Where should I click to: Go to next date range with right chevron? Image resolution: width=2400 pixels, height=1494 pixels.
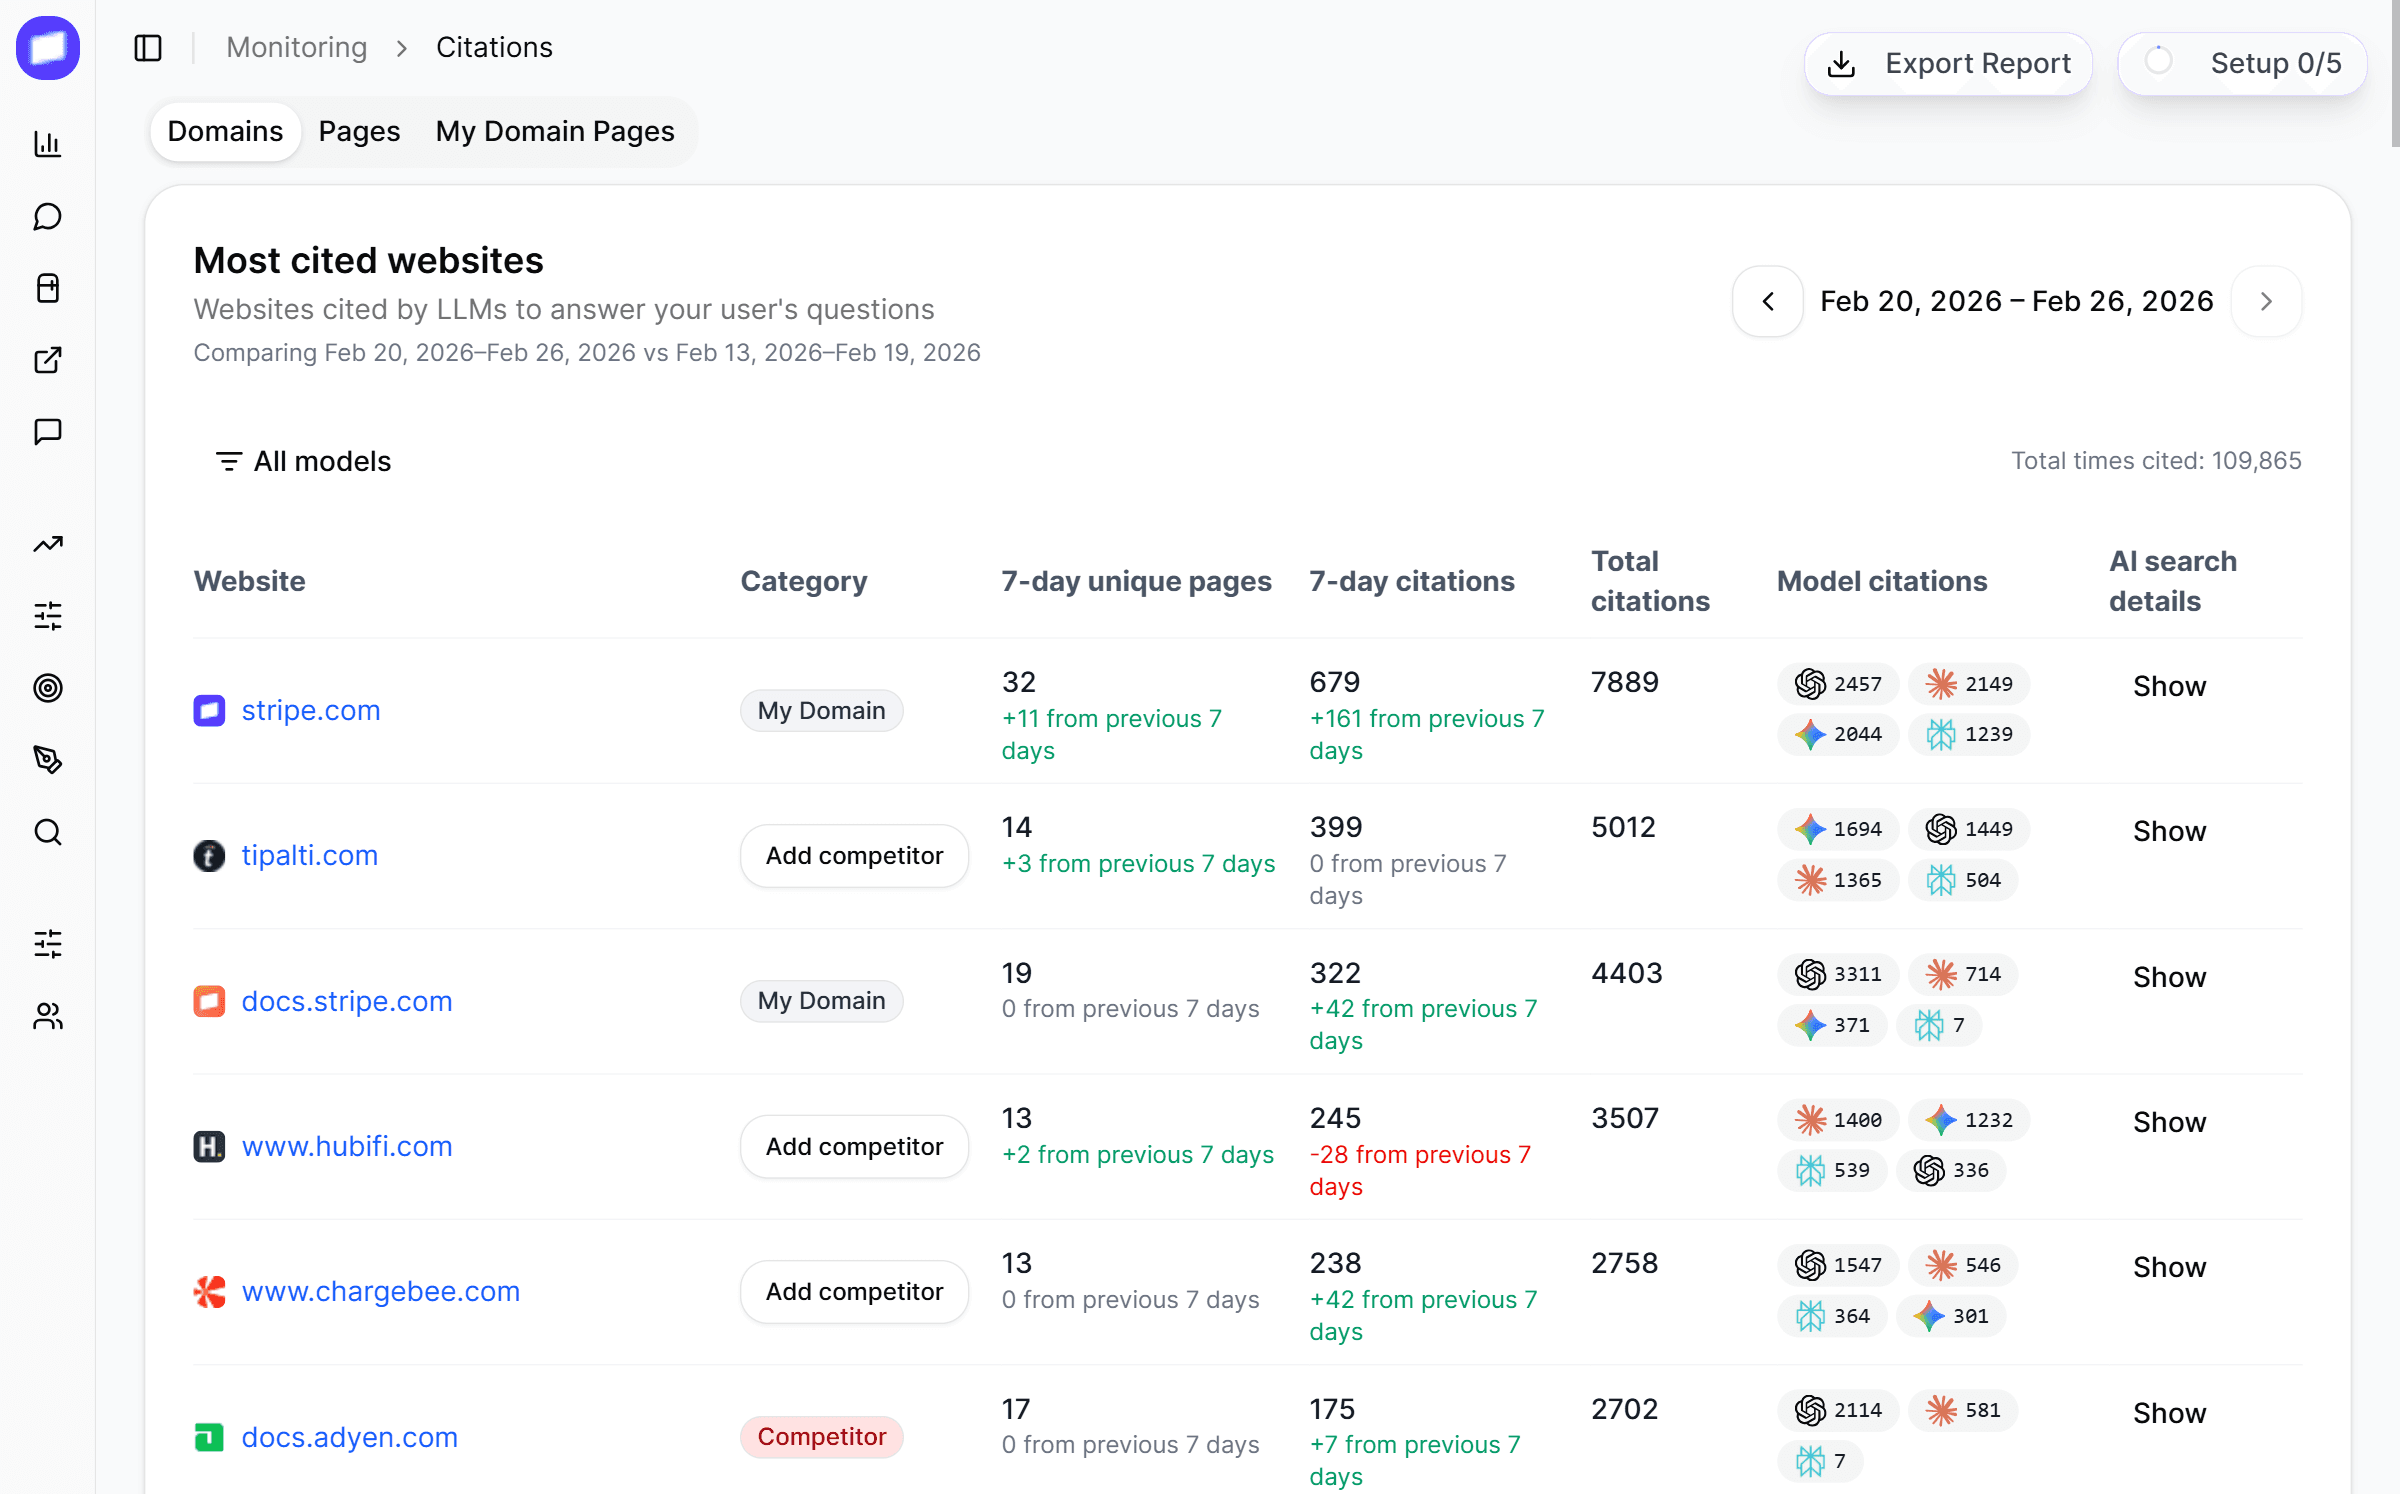2266,301
